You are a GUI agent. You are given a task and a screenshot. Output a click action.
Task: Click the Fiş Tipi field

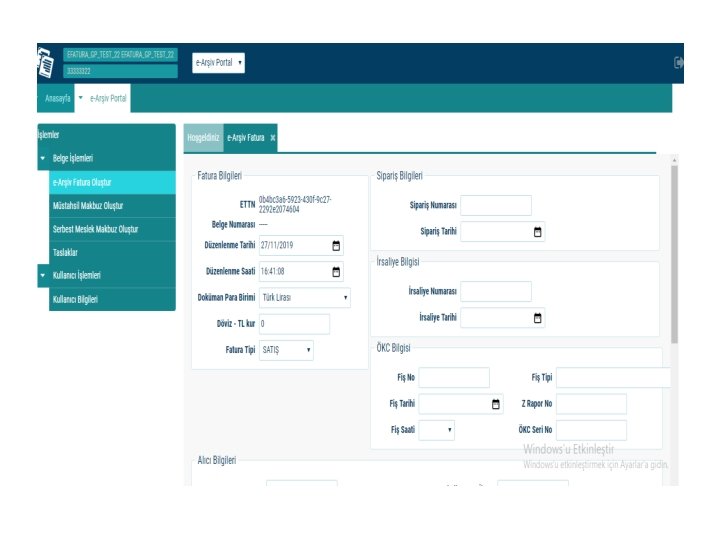pos(613,377)
